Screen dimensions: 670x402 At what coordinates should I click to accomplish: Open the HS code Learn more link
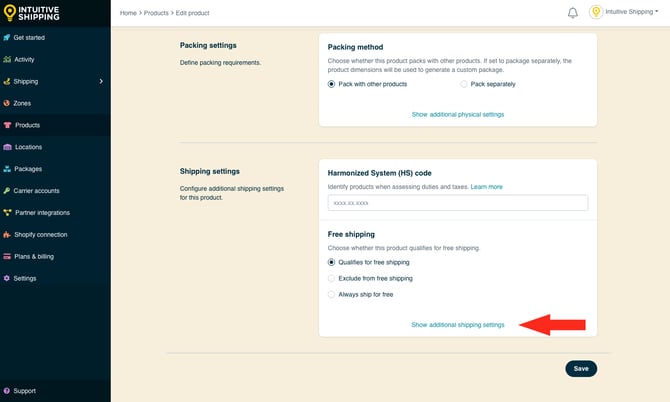(x=486, y=187)
